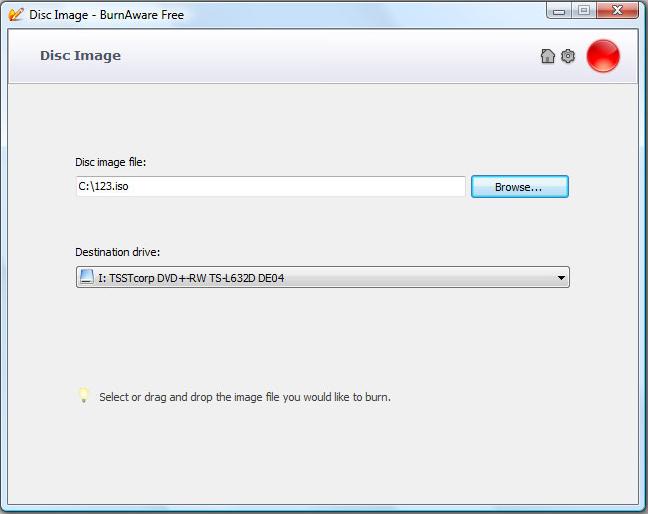
Task: Click the 'Disc Image - BurnAware Free' title bar
Action: click(x=106, y=15)
